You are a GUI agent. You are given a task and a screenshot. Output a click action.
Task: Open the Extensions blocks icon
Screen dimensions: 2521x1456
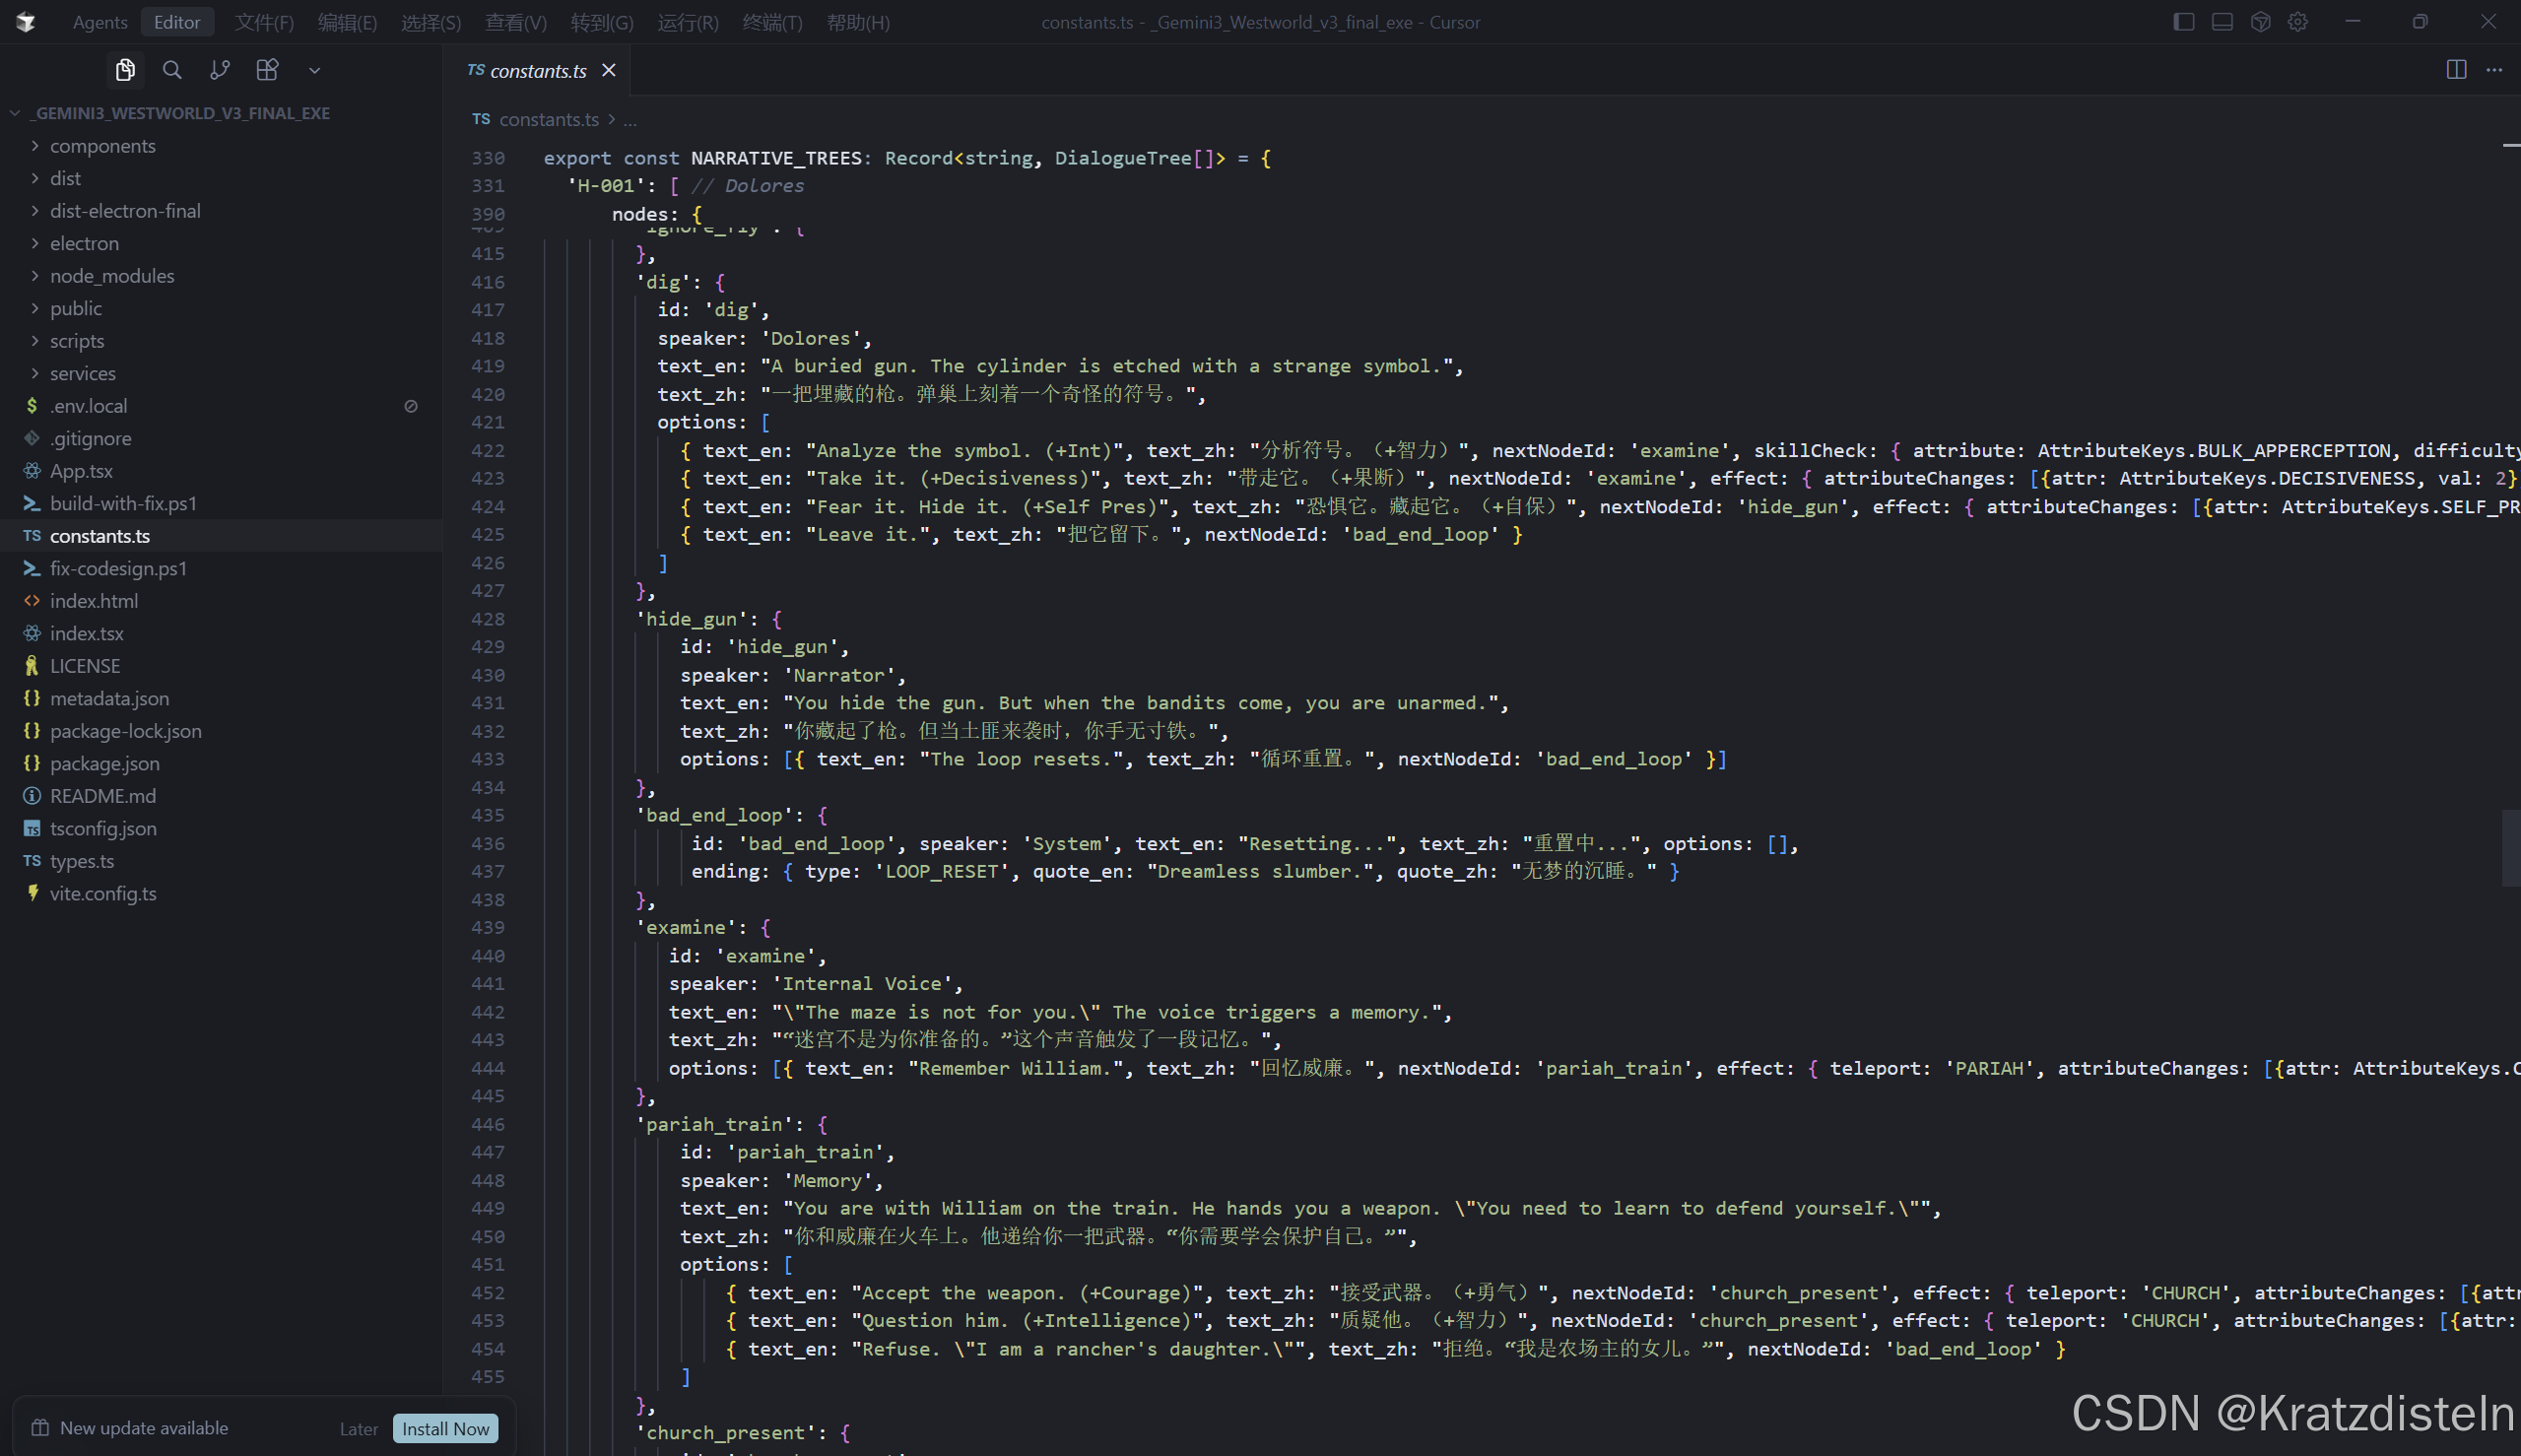click(267, 70)
